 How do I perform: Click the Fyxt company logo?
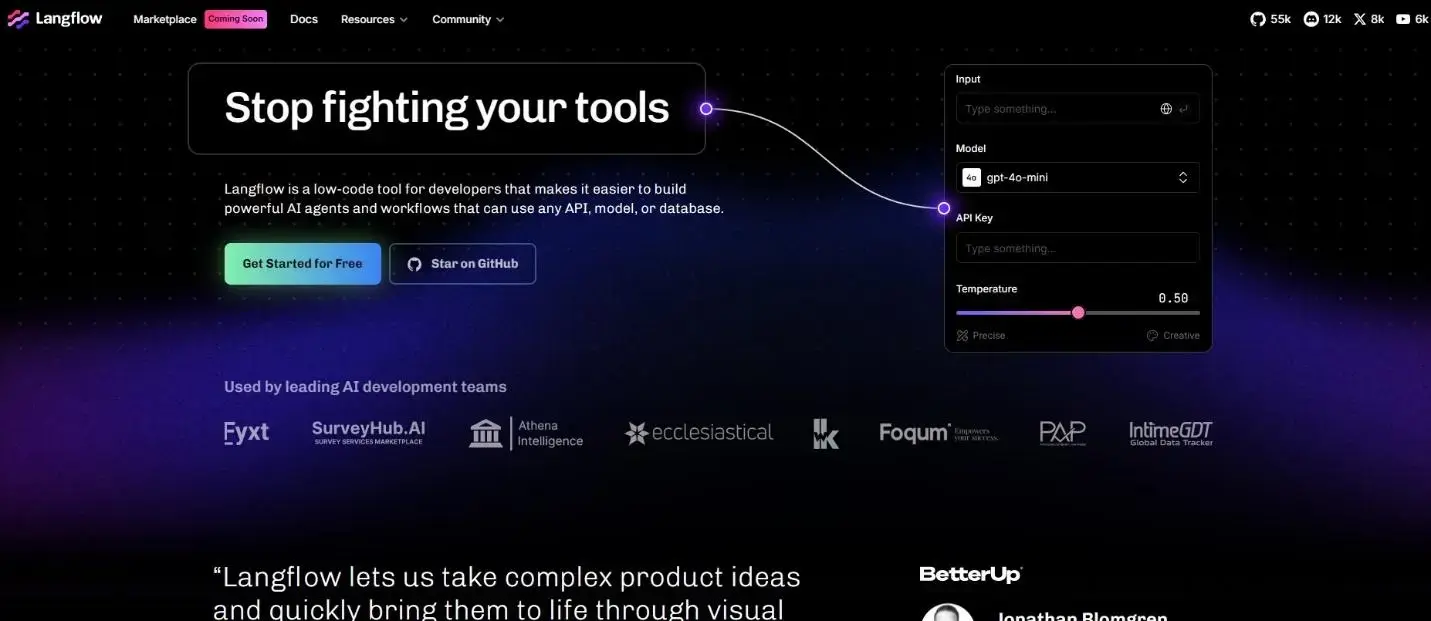pyautogui.click(x=246, y=433)
